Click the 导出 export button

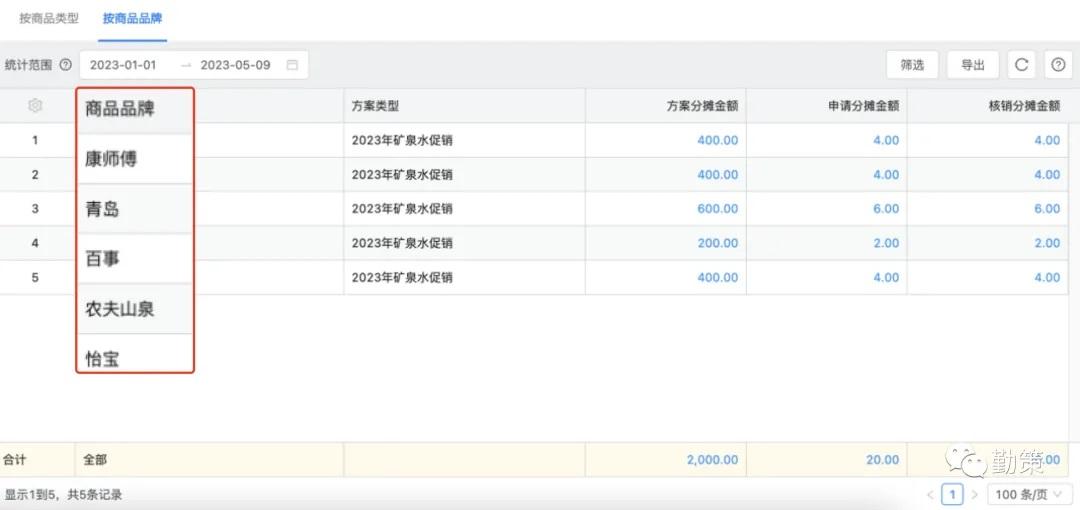coord(973,65)
